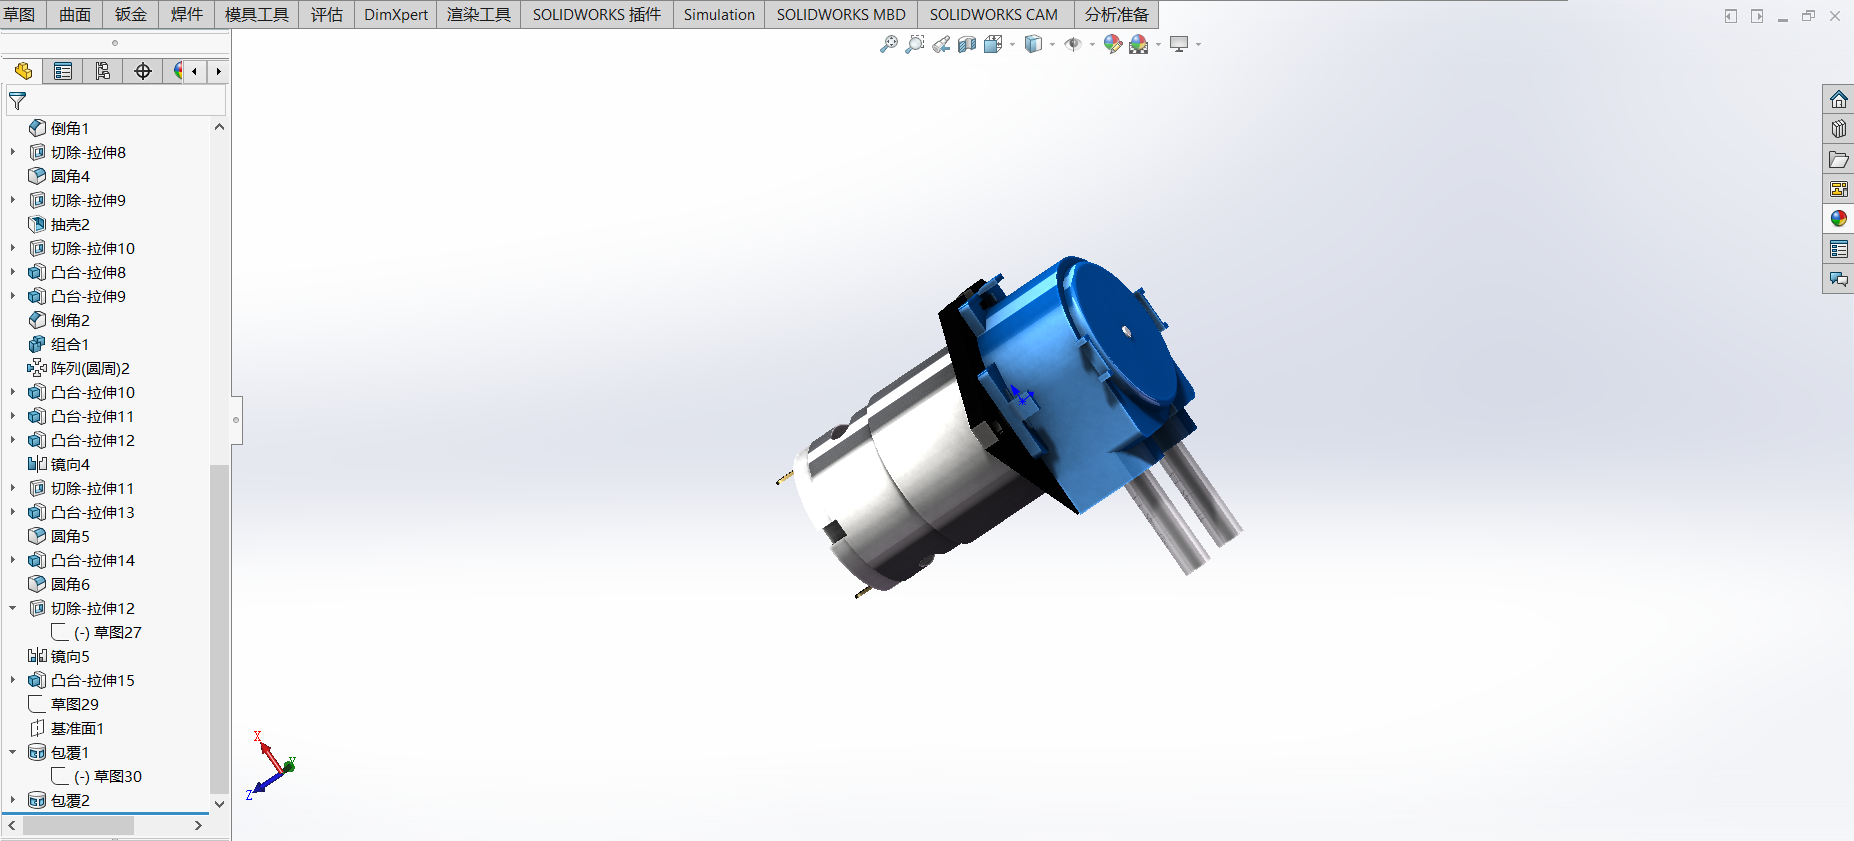Screen dimensions: 1854x841
Task: Focus the feature tree filter field
Action: point(116,101)
